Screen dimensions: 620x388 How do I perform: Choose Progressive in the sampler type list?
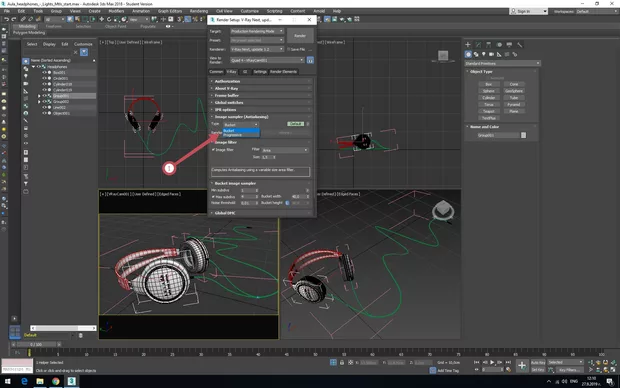(x=241, y=135)
